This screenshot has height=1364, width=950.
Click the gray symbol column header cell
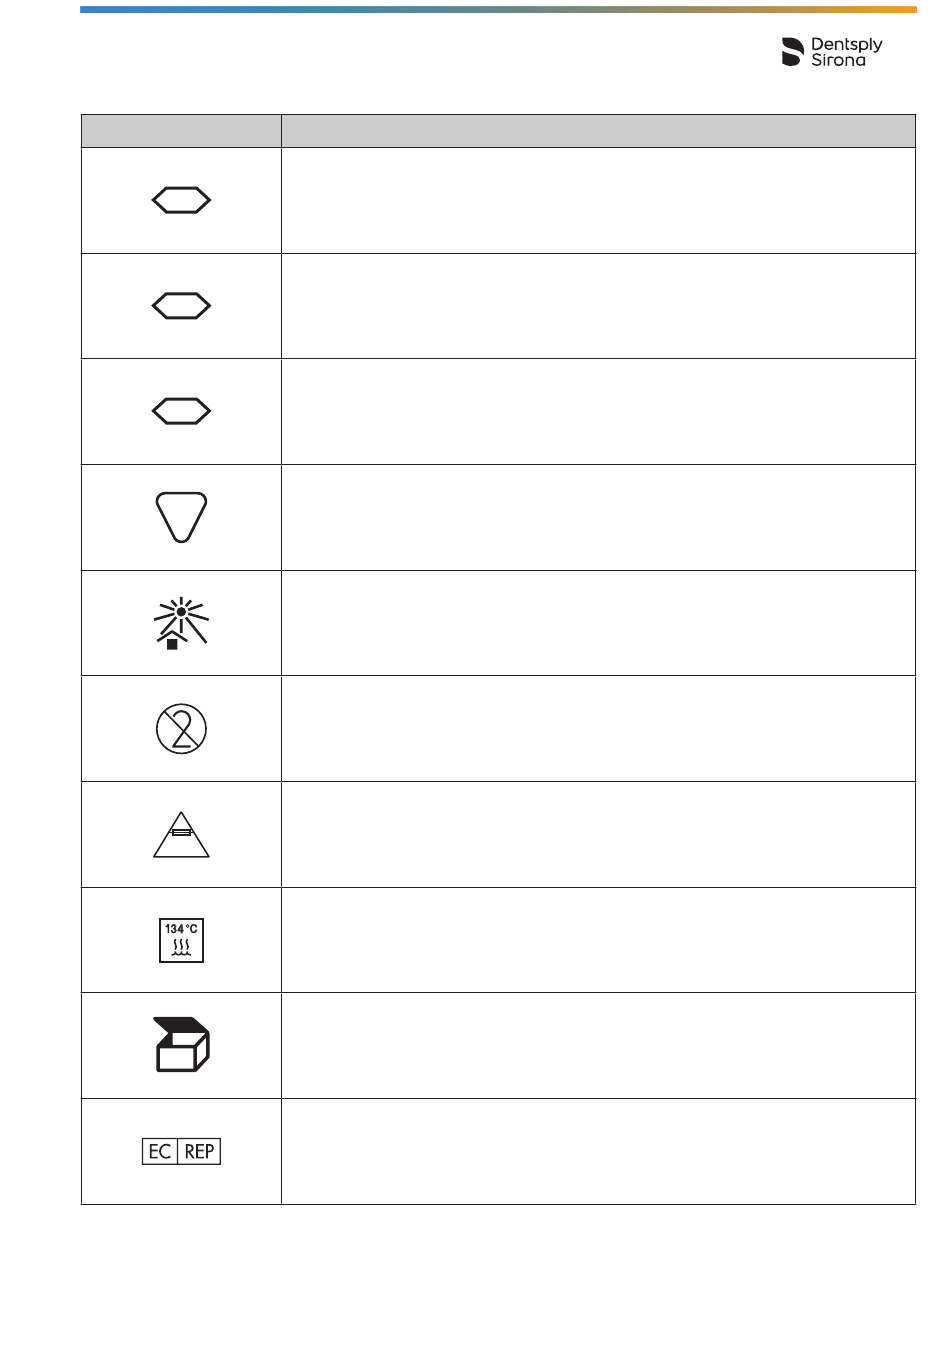click(181, 131)
